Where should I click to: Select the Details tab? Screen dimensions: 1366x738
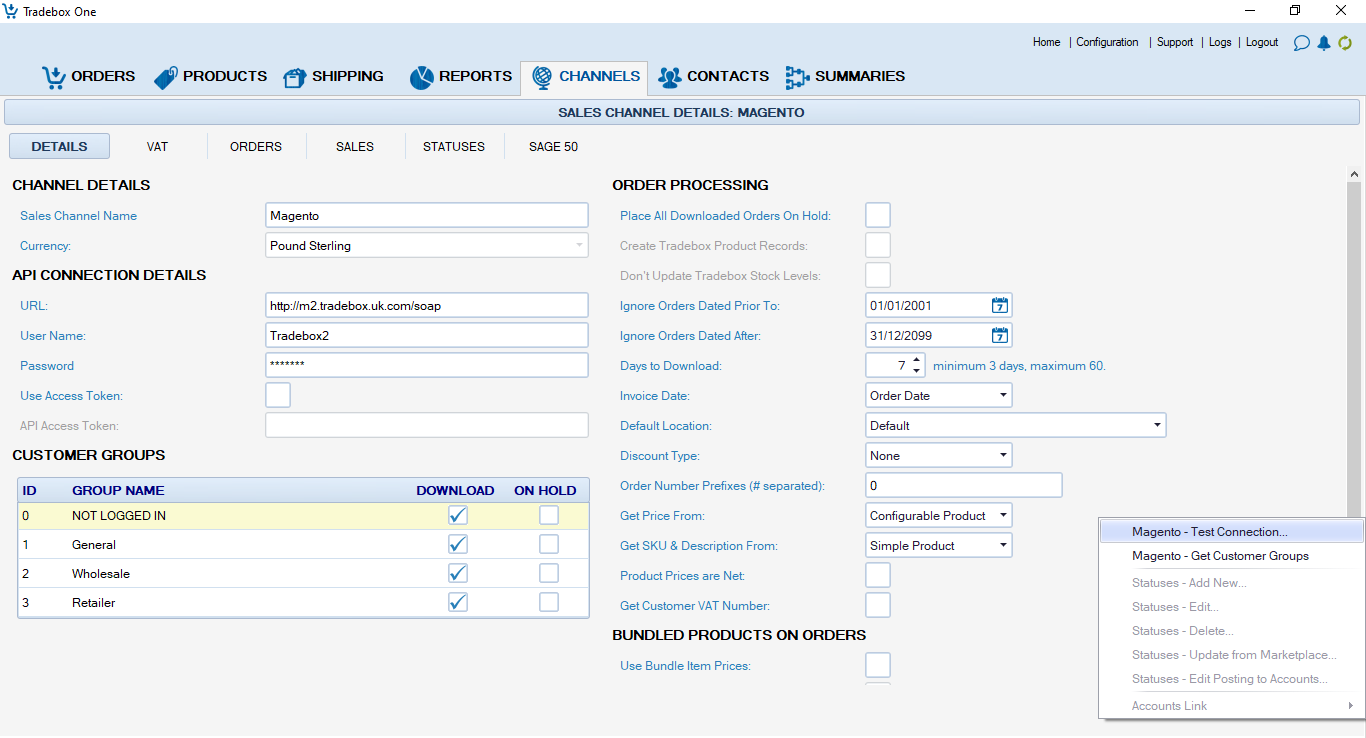pyautogui.click(x=59, y=146)
